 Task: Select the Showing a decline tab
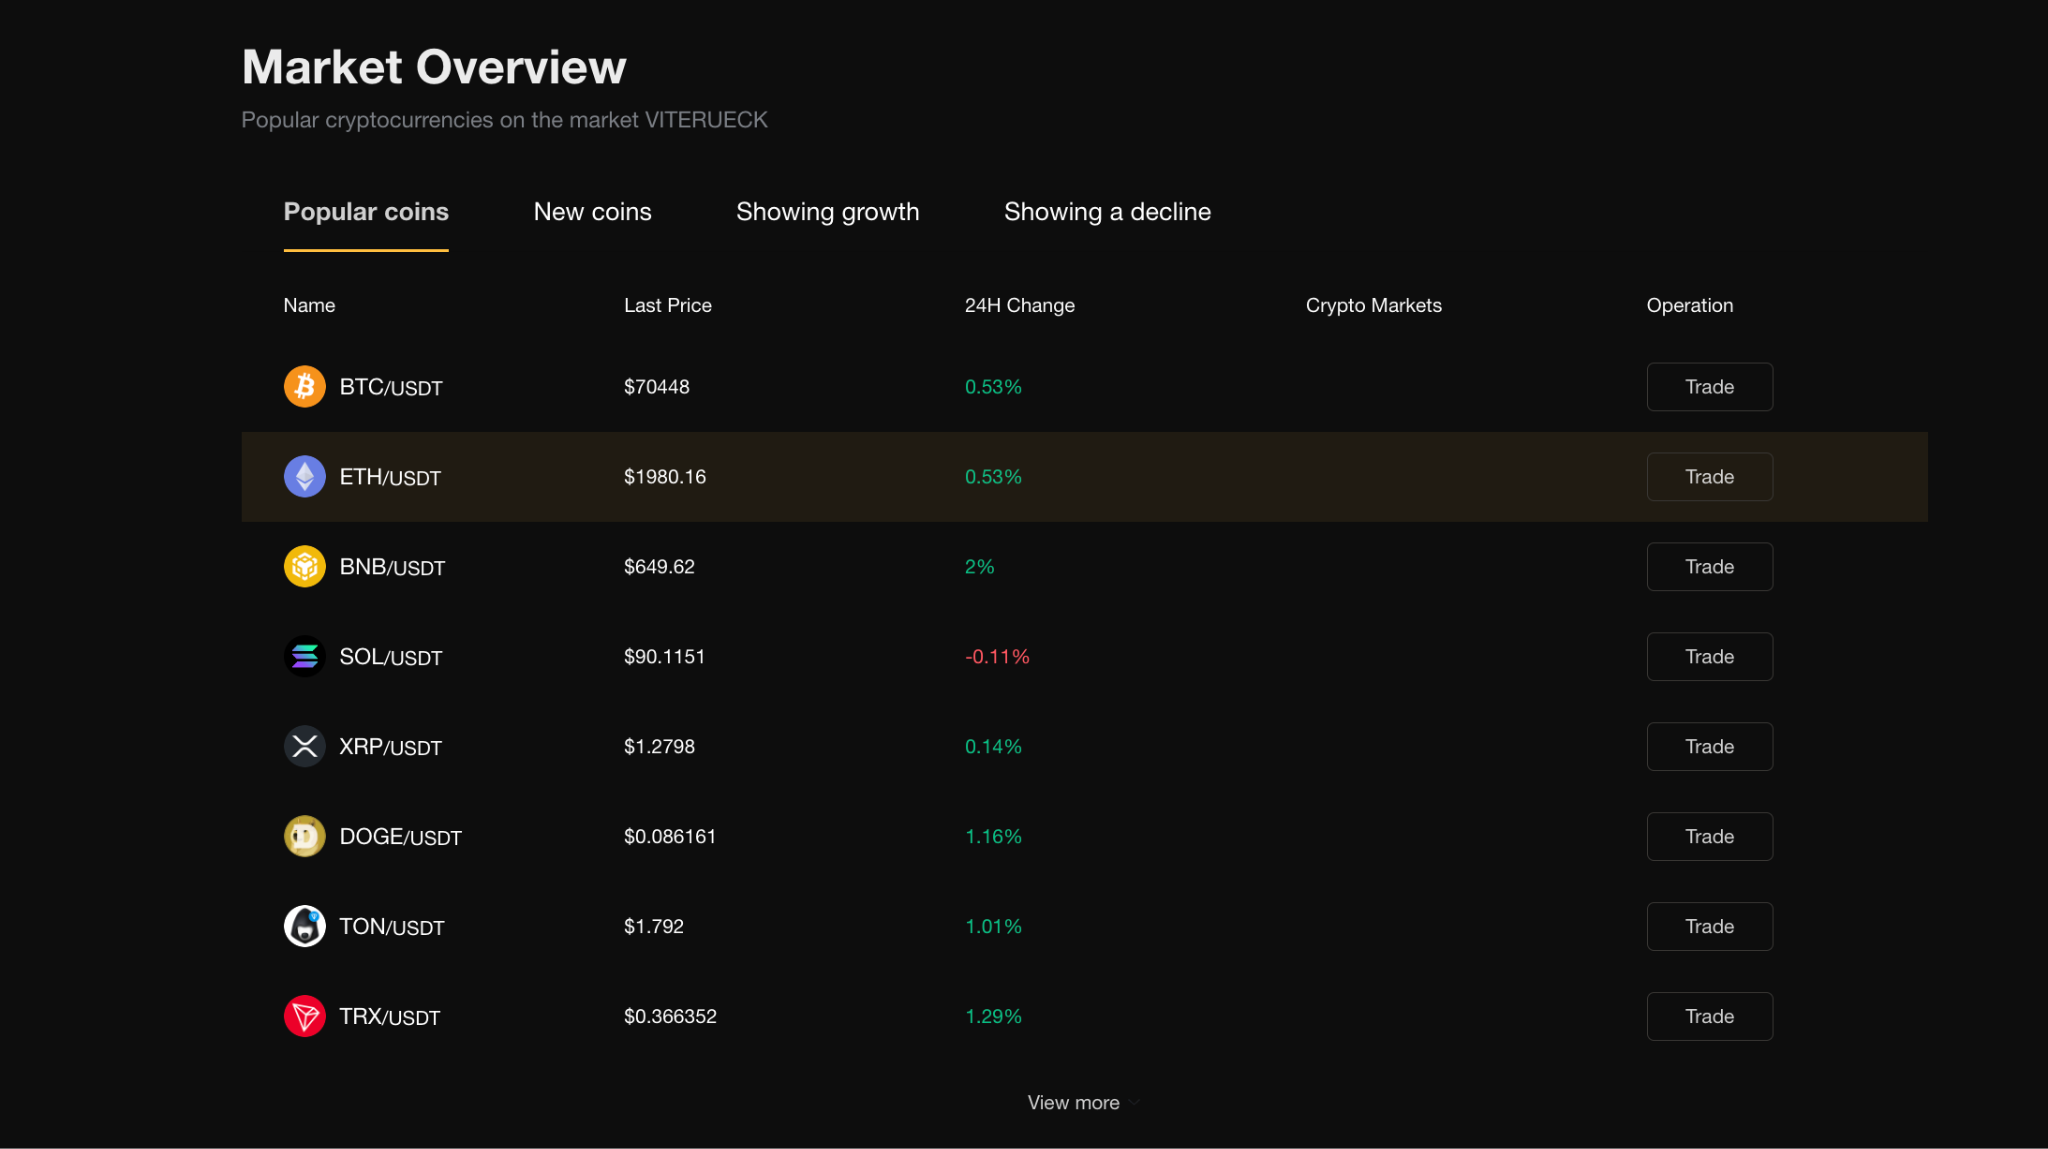pyautogui.click(x=1107, y=212)
